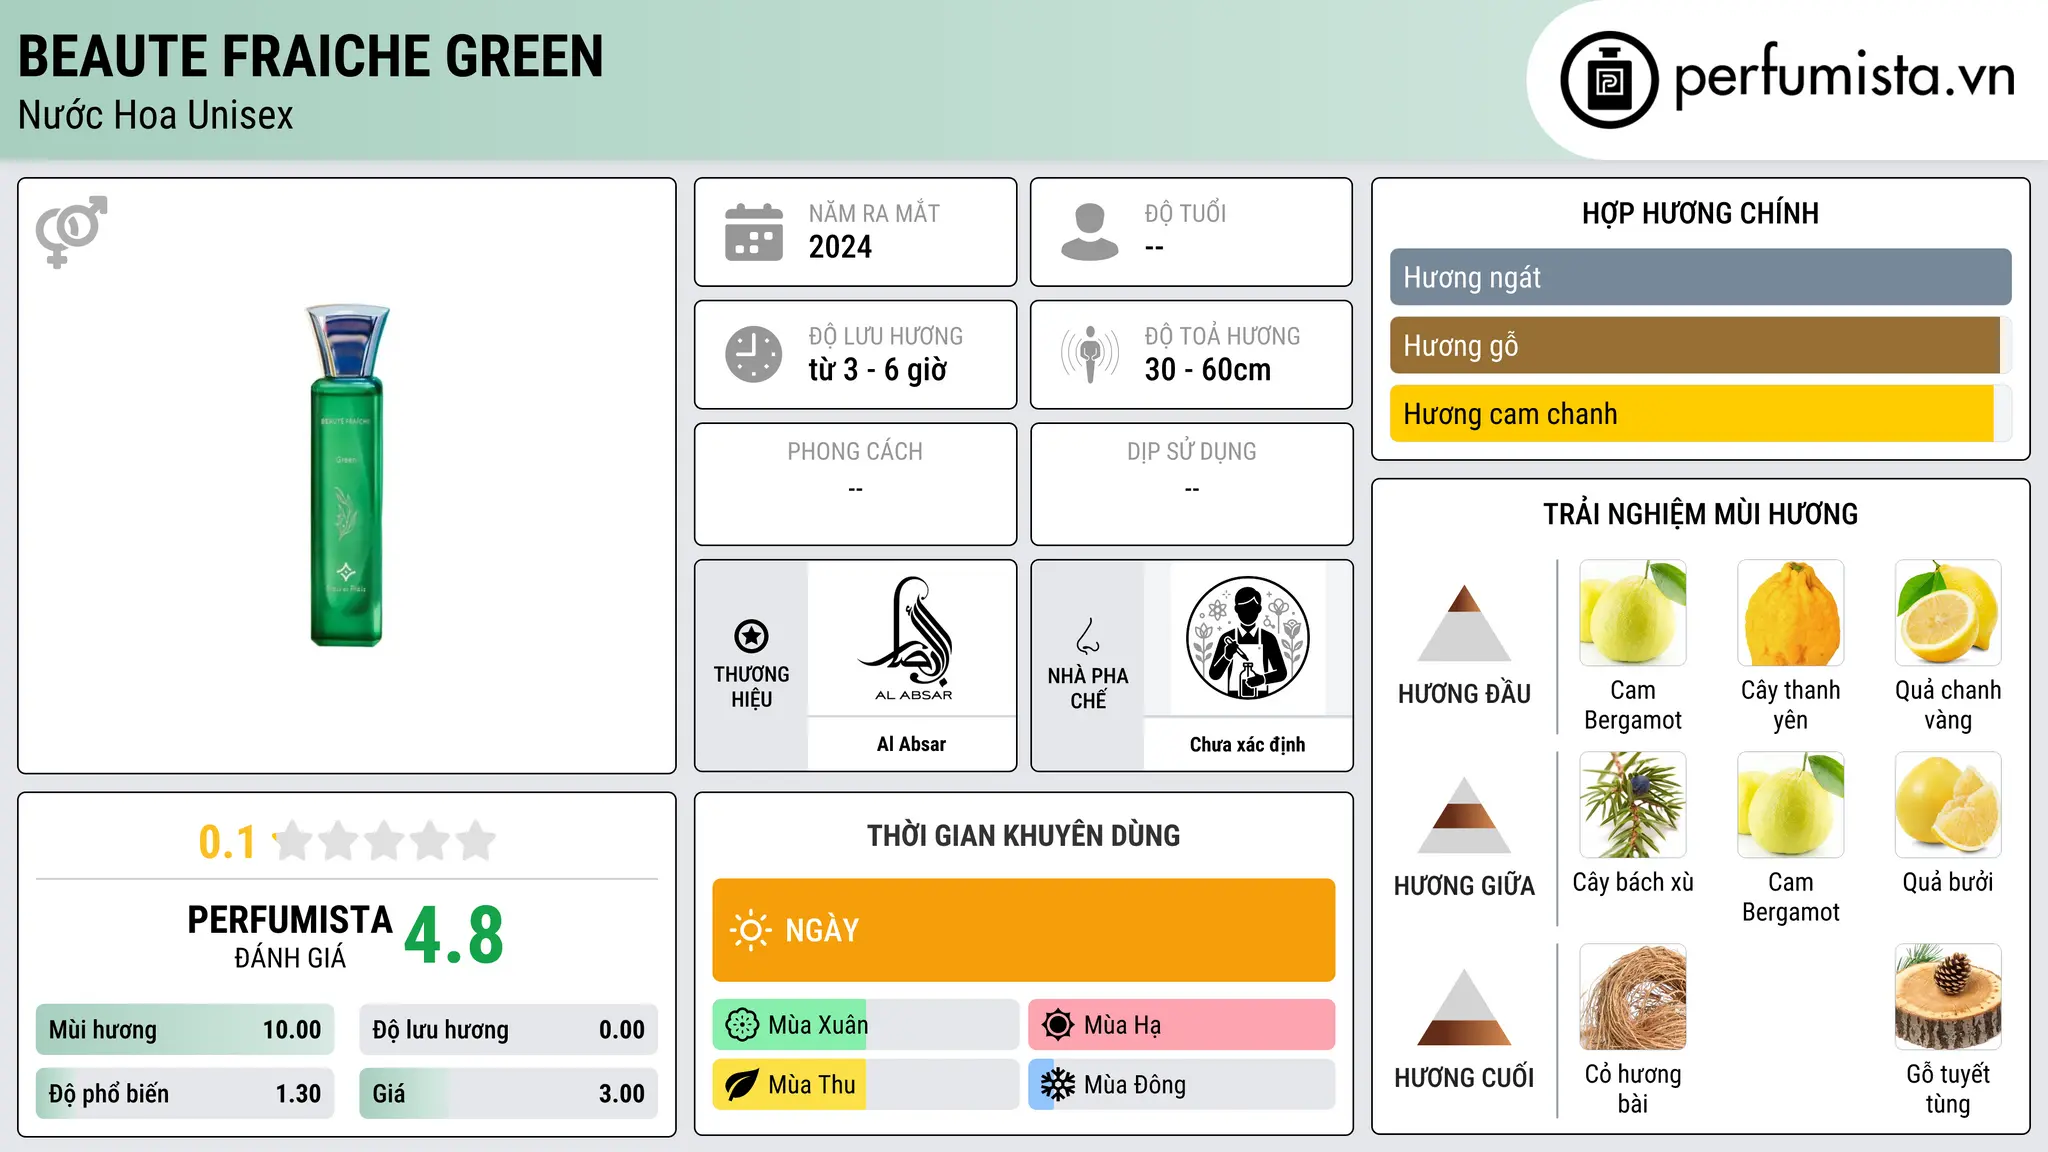Select the Cây thanh yên note image

click(1790, 613)
